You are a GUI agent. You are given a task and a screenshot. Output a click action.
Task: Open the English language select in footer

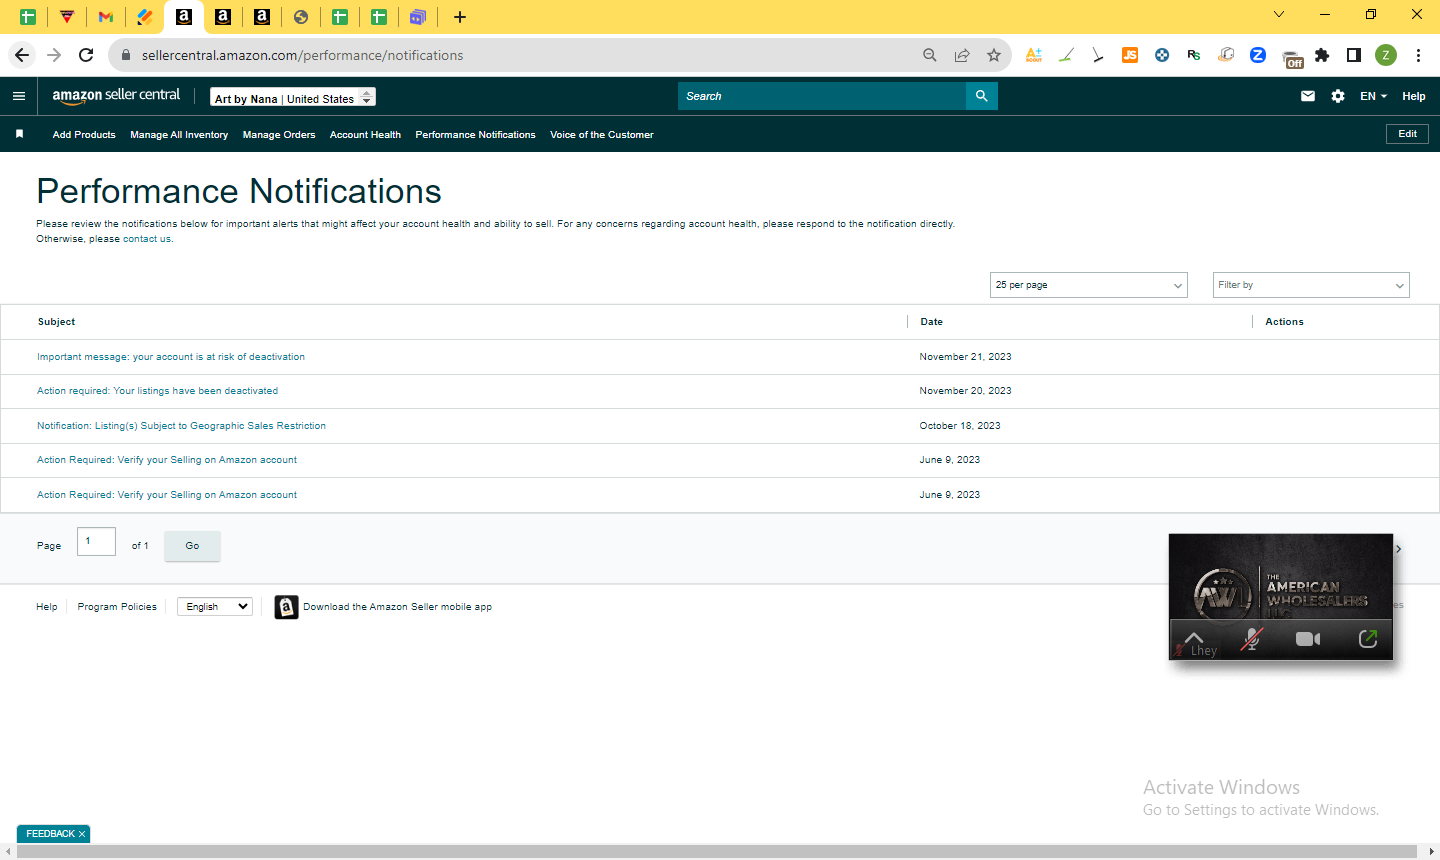point(215,606)
